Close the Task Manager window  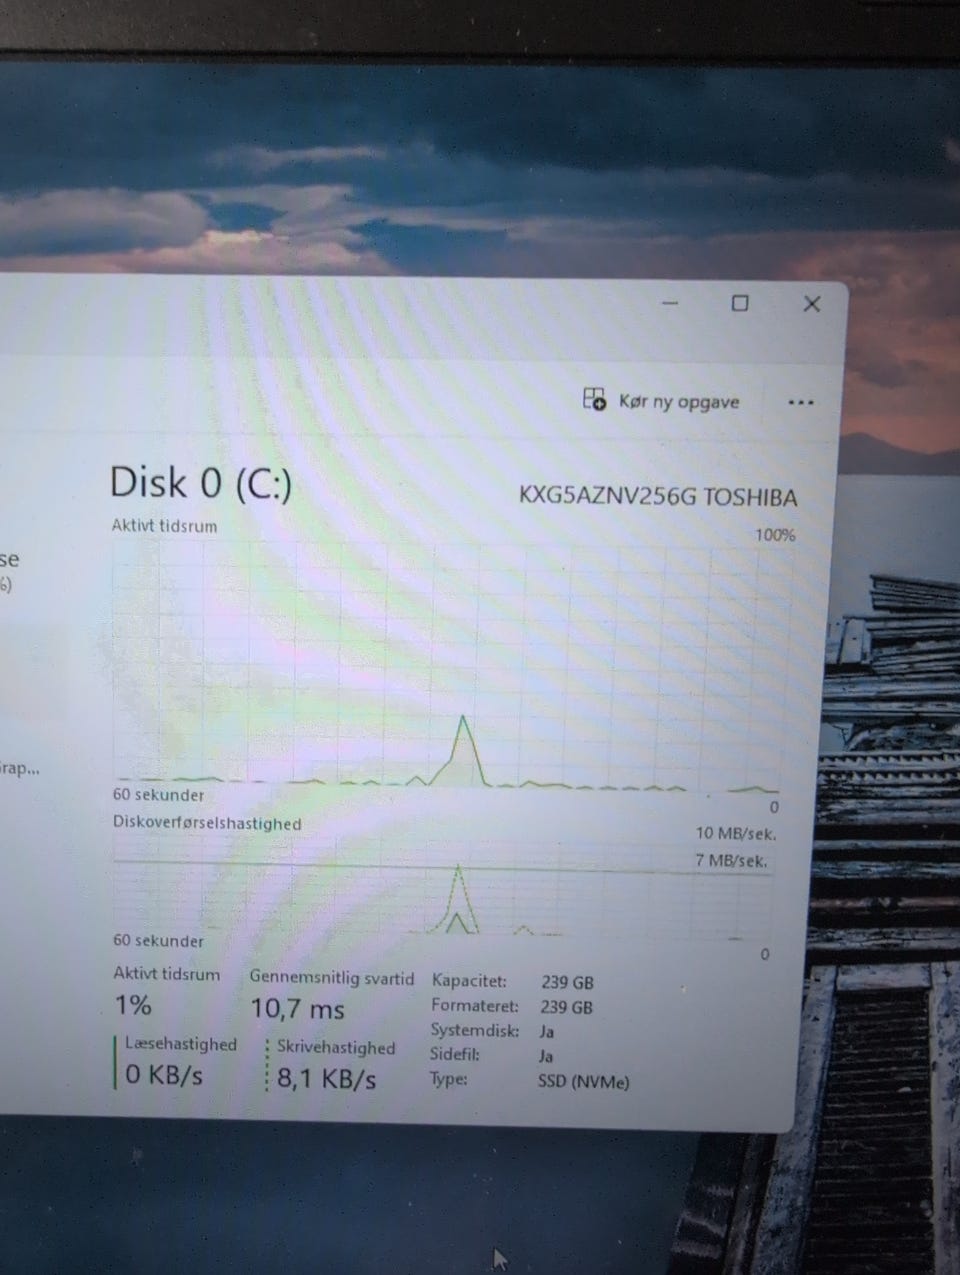point(812,304)
